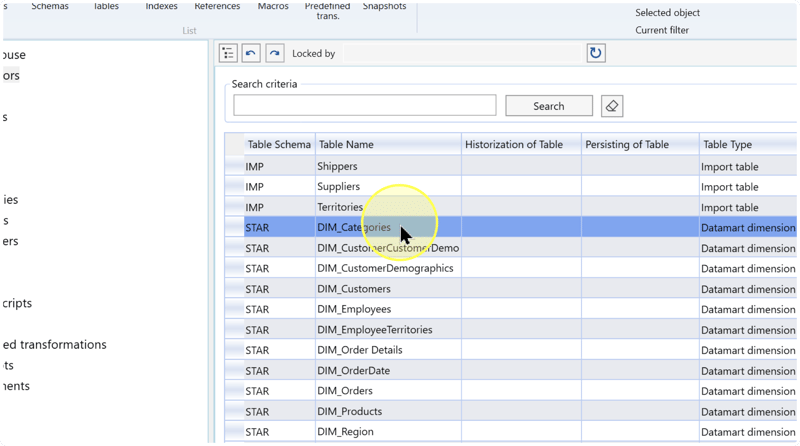Open Snapshots in the ribbon

384,6
